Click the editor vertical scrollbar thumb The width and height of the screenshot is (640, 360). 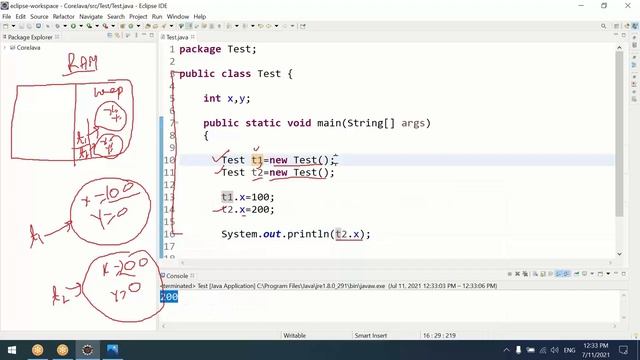pos(619,135)
